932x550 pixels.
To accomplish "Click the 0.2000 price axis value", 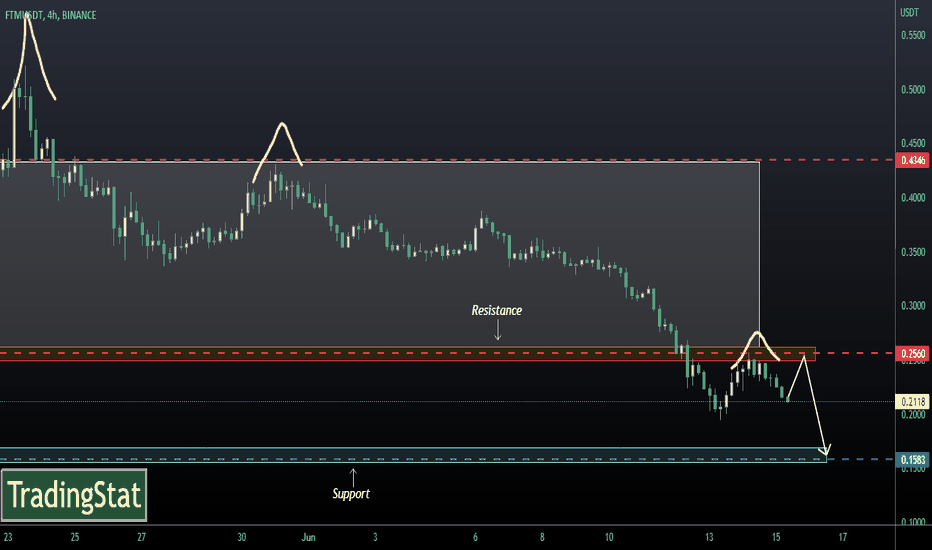I will coord(913,414).
